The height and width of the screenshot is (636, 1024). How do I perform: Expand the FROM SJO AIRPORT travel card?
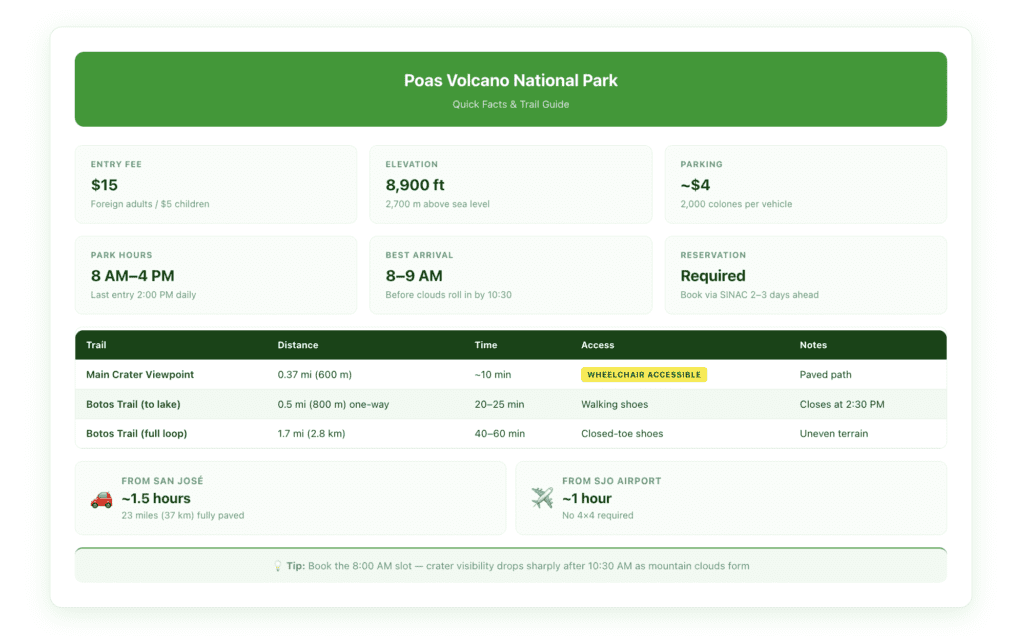point(731,497)
